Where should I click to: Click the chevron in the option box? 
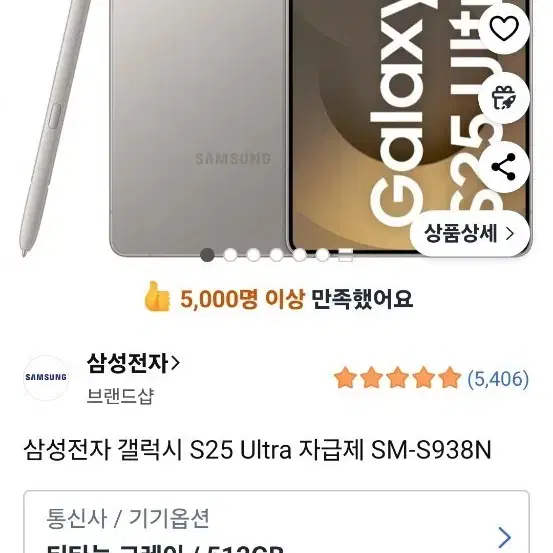[x=505, y=537]
